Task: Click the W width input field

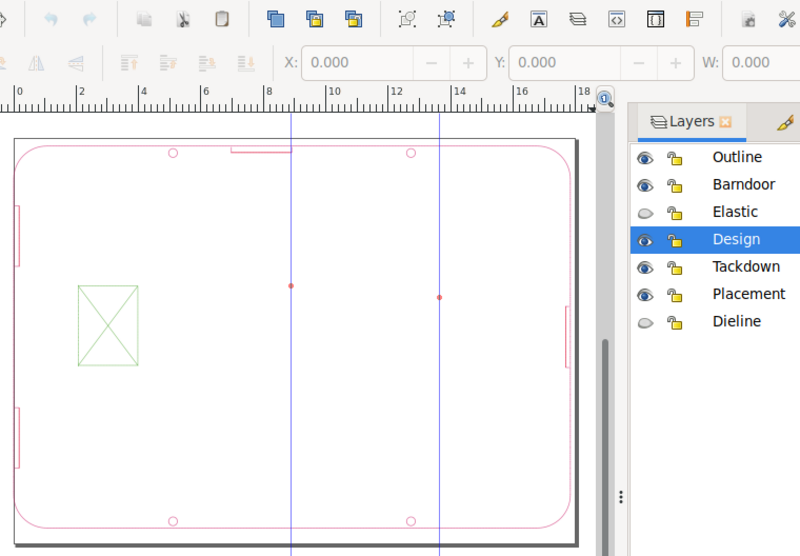Action: [x=761, y=63]
